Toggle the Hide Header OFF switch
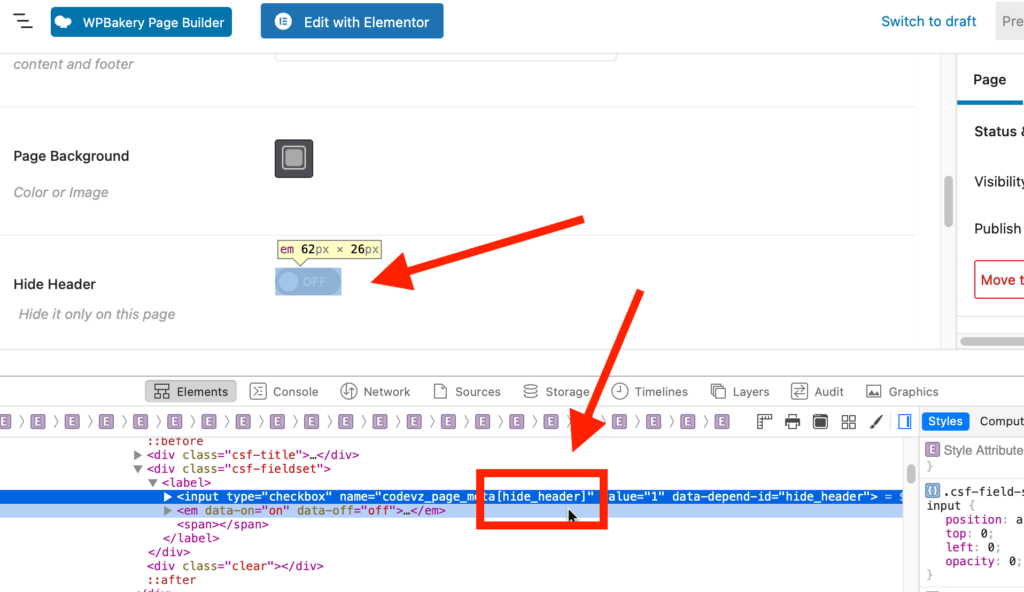The image size is (1024, 592). click(x=307, y=281)
